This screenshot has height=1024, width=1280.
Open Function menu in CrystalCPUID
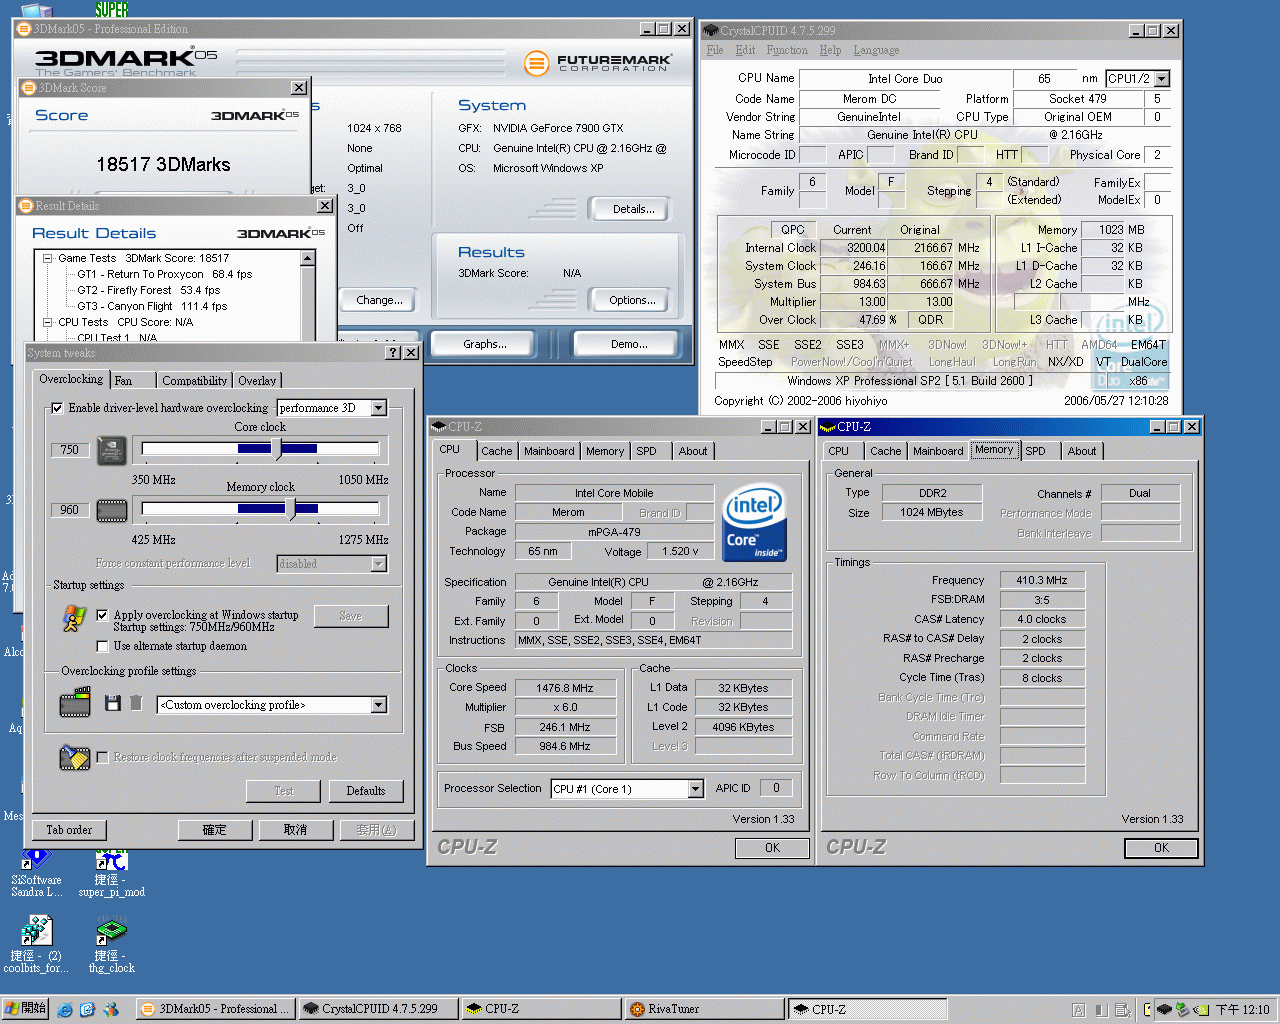787,50
